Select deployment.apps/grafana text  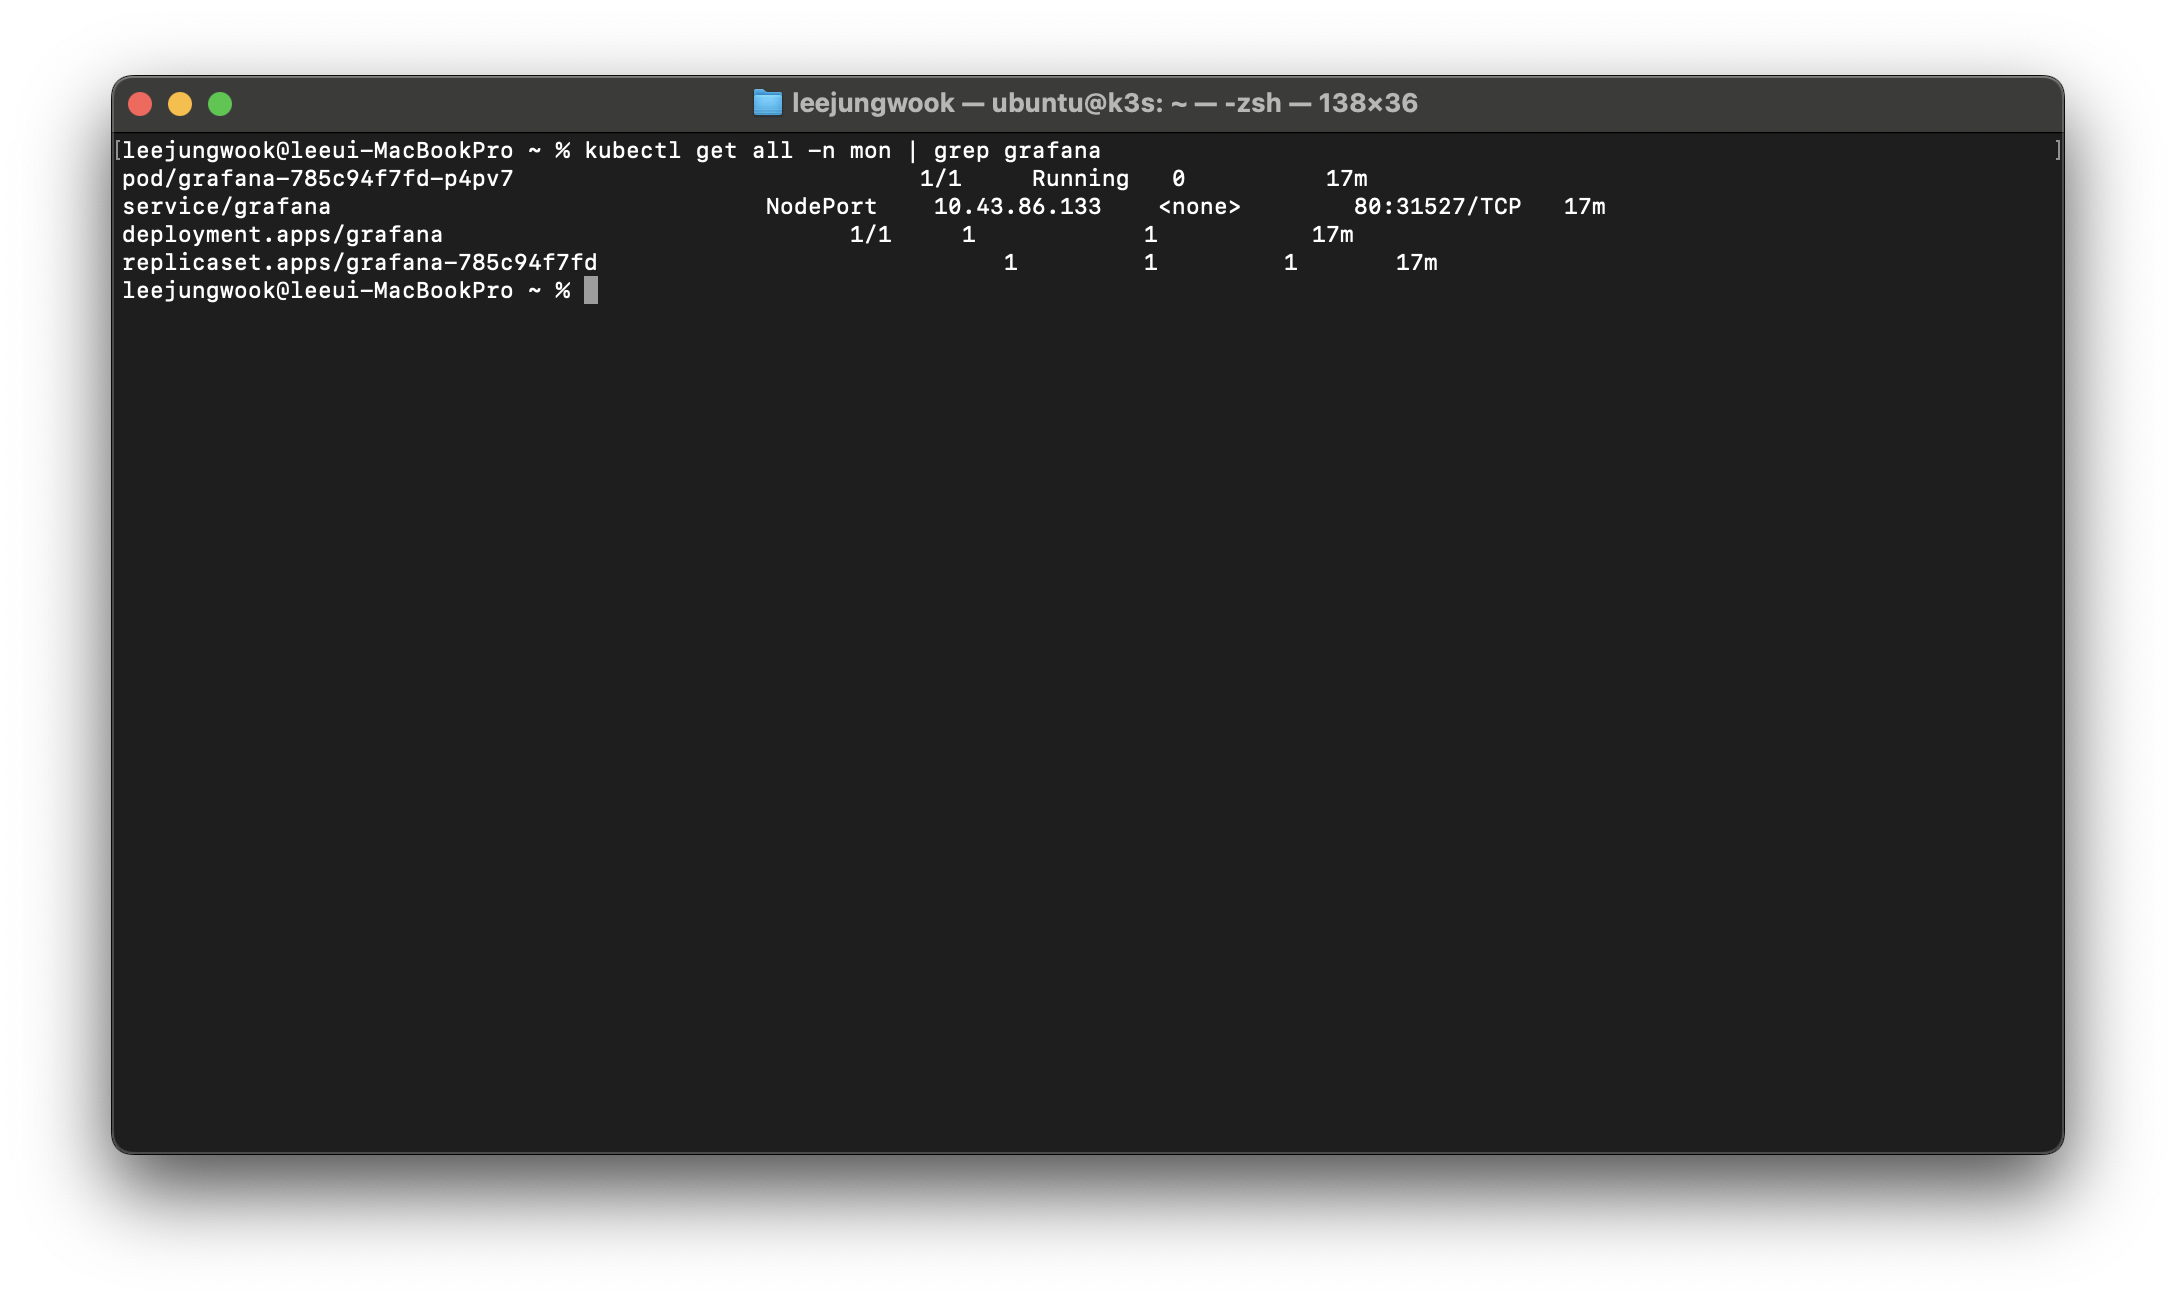pos(282,235)
